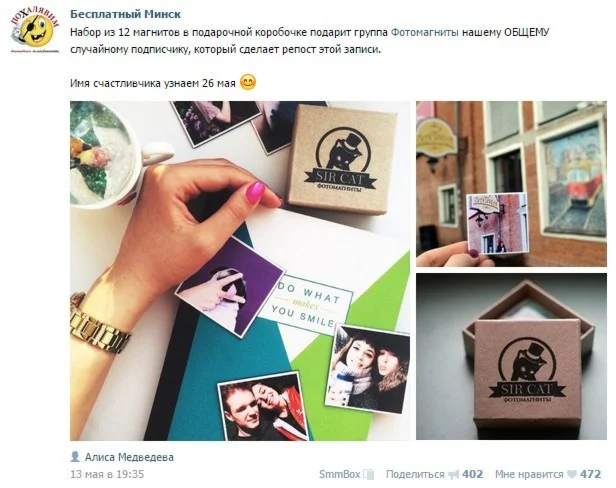Click the person icon beside Алиса Медведева

(75, 457)
